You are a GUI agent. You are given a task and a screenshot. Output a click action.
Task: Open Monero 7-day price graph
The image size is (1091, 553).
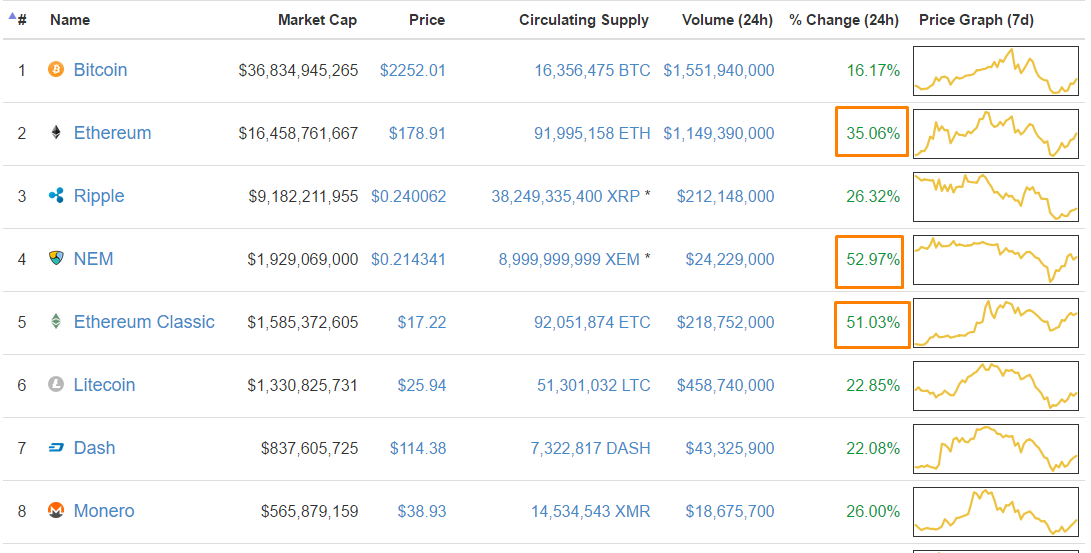(x=996, y=512)
